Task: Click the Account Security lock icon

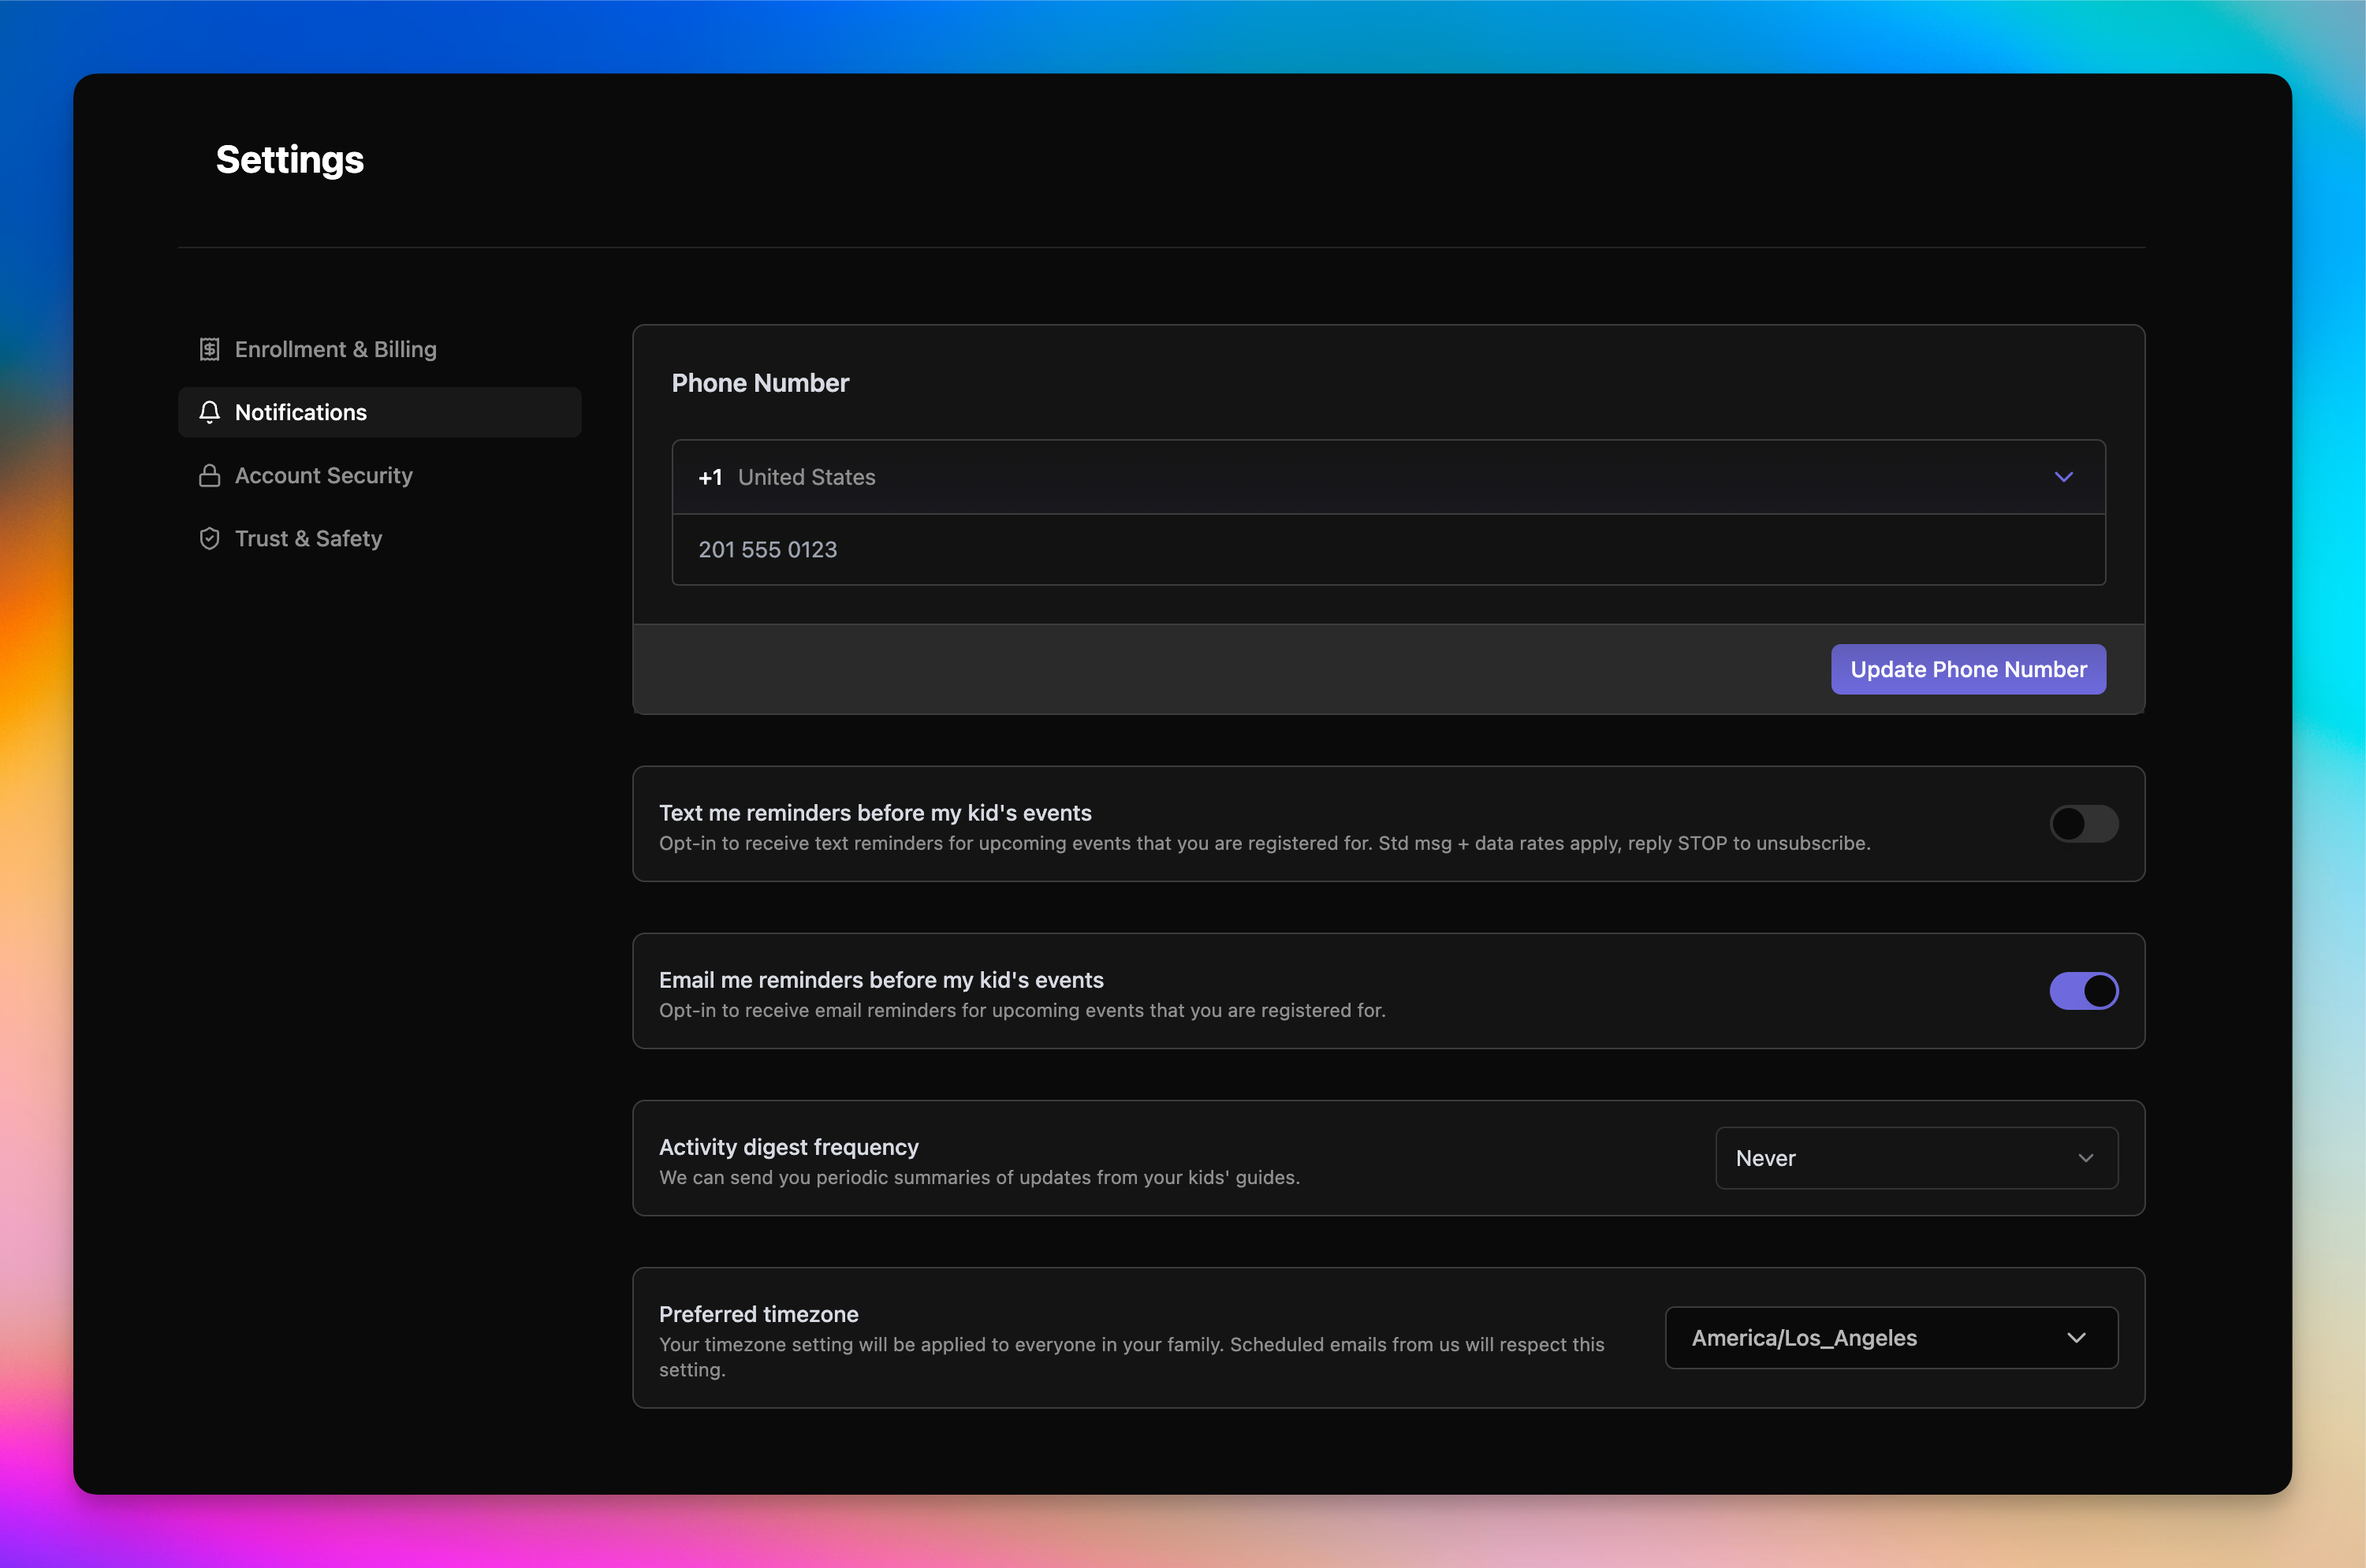Action: (209, 475)
